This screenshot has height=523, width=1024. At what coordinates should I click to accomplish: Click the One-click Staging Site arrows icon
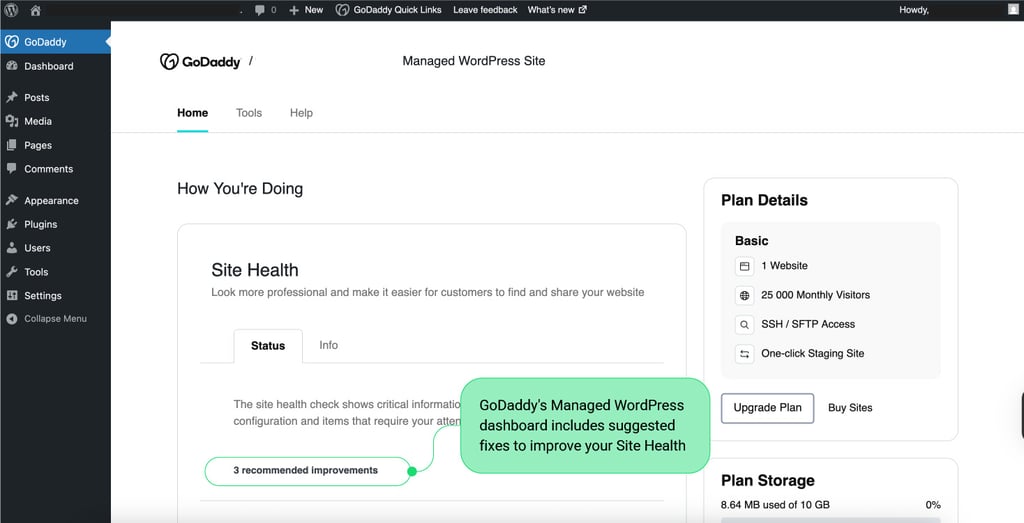tap(744, 354)
